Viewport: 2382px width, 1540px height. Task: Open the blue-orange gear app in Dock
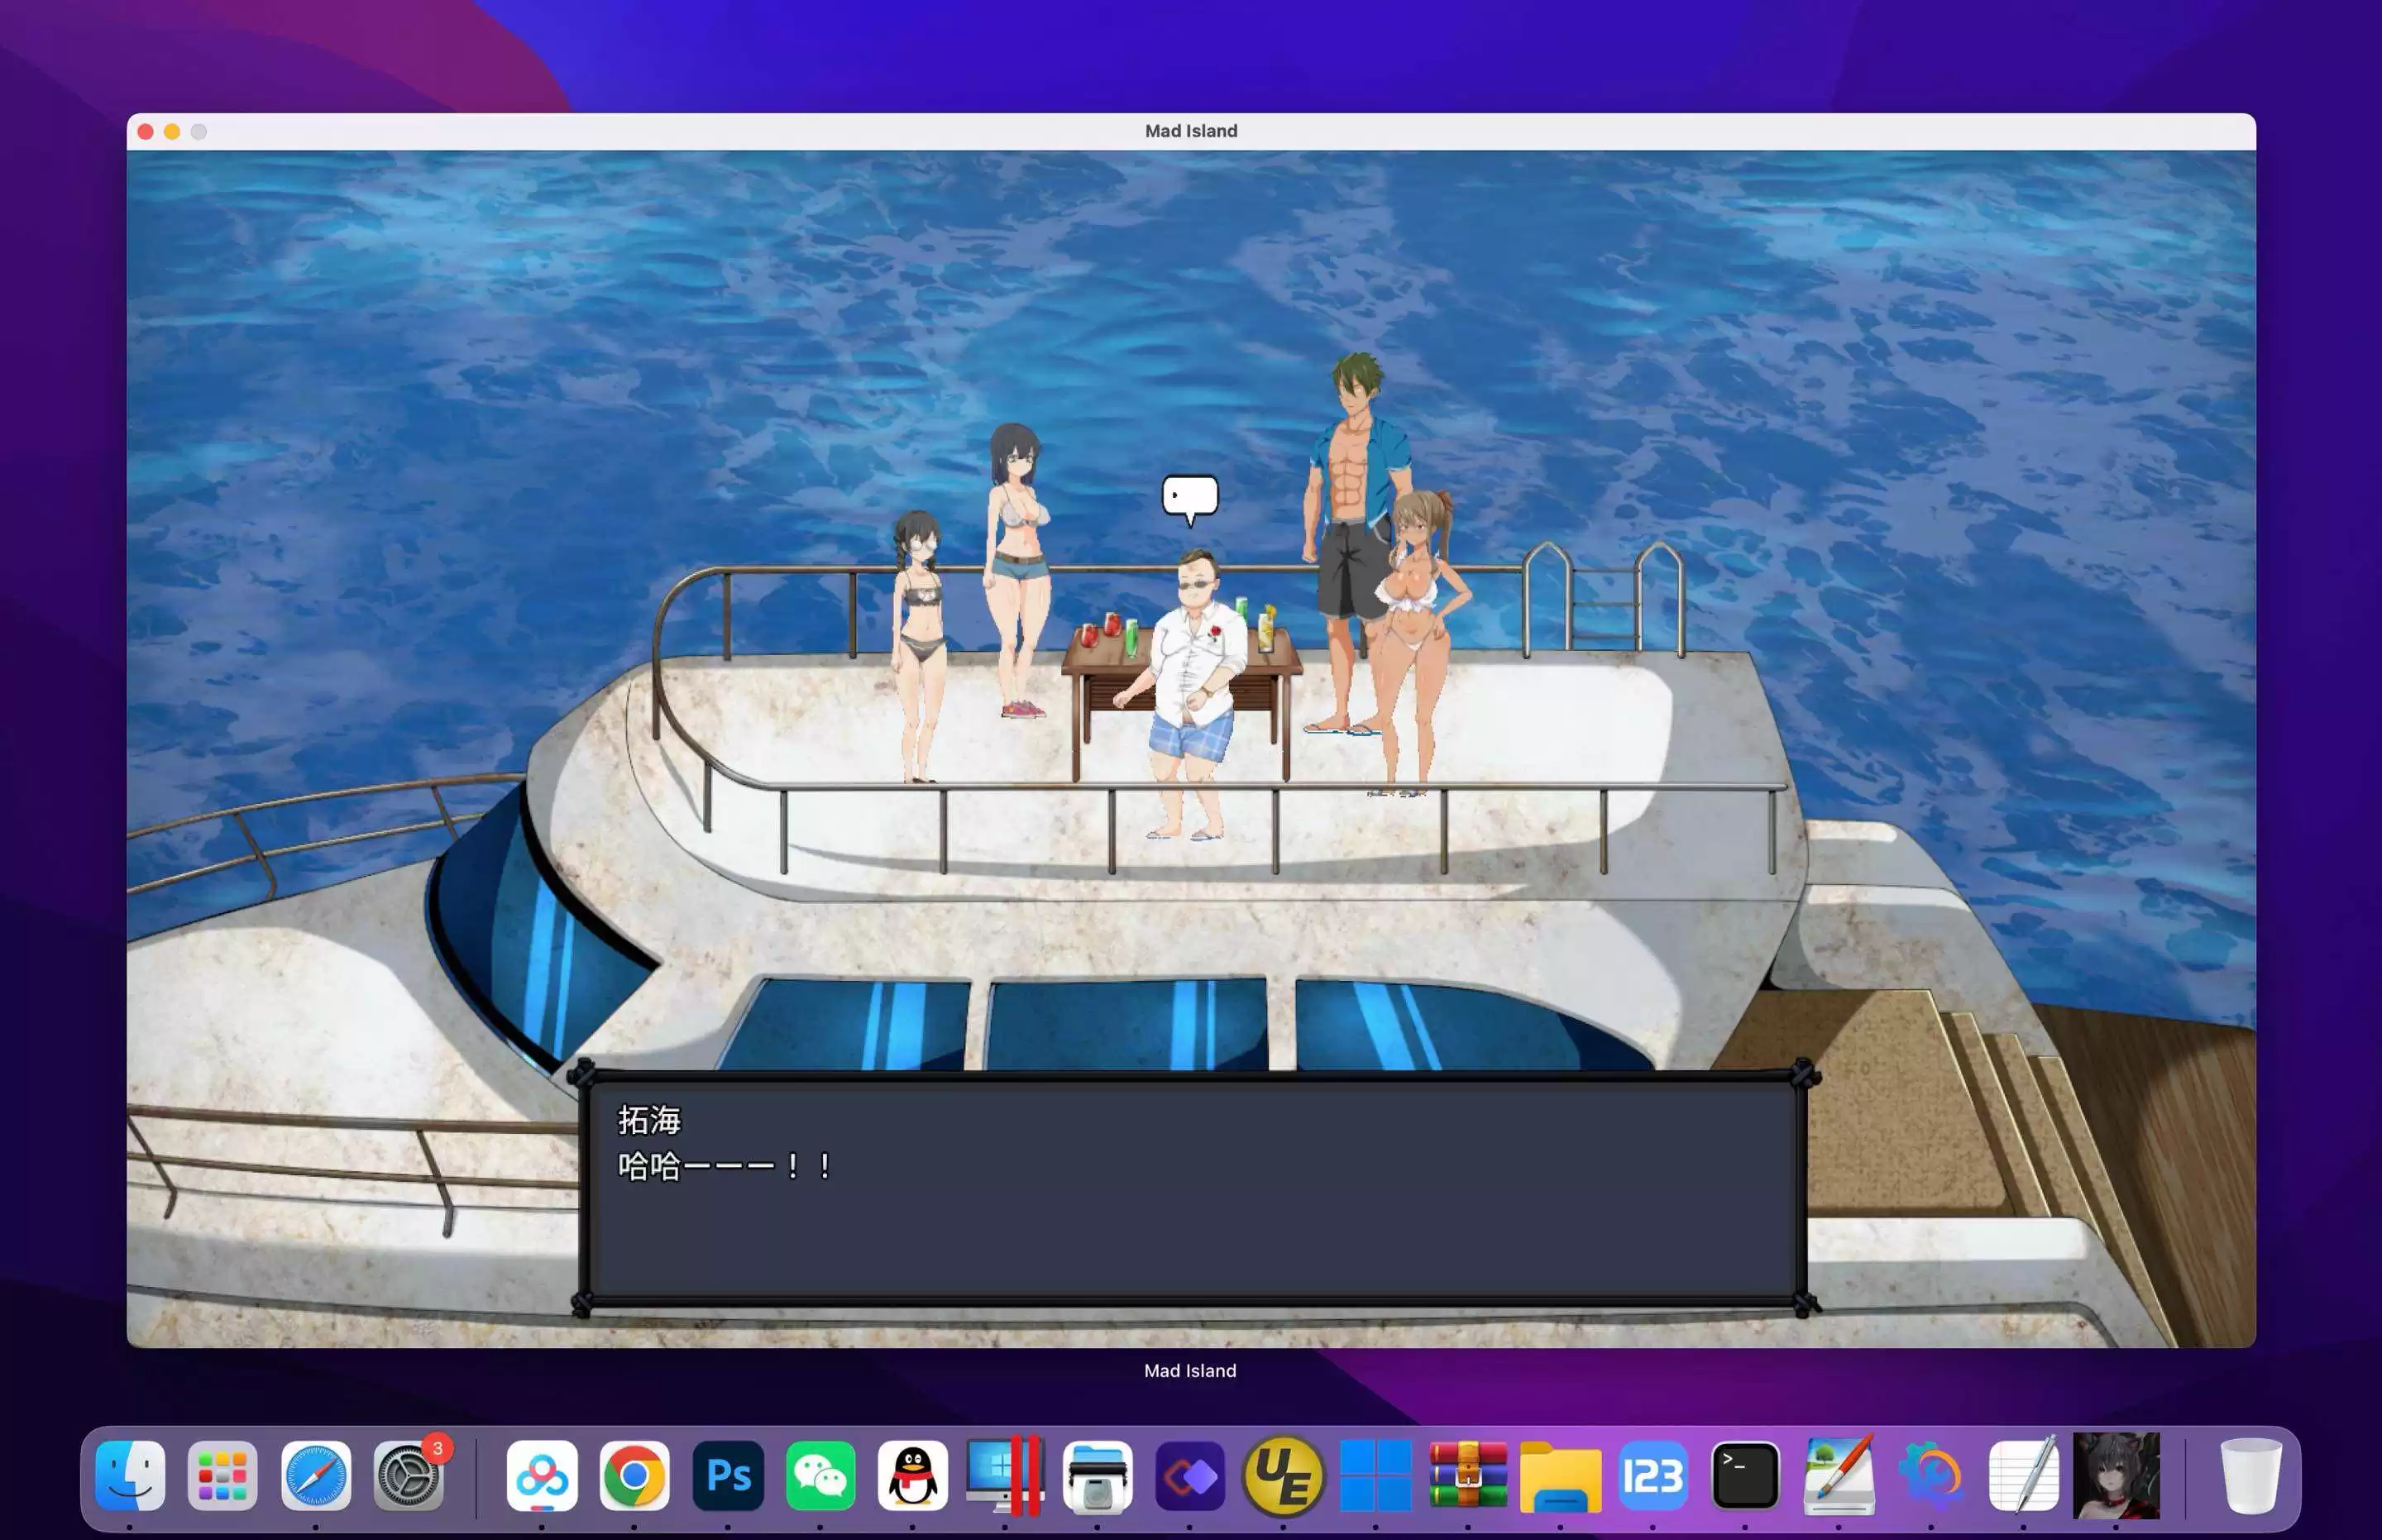1931,1476
